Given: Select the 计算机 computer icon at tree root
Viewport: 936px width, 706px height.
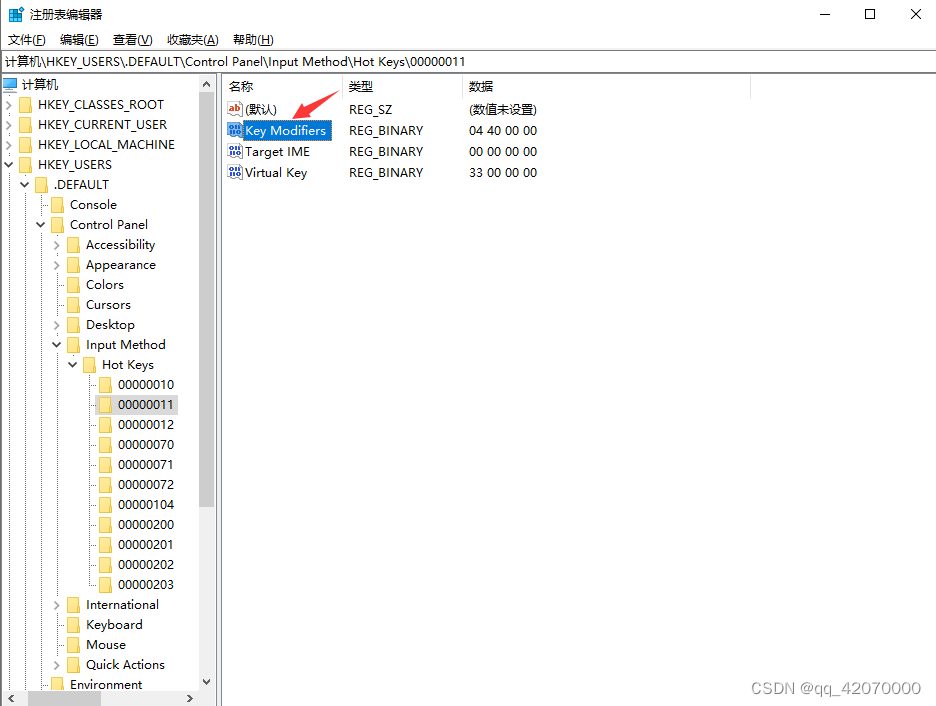Looking at the screenshot, I should (x=10, y=84).
